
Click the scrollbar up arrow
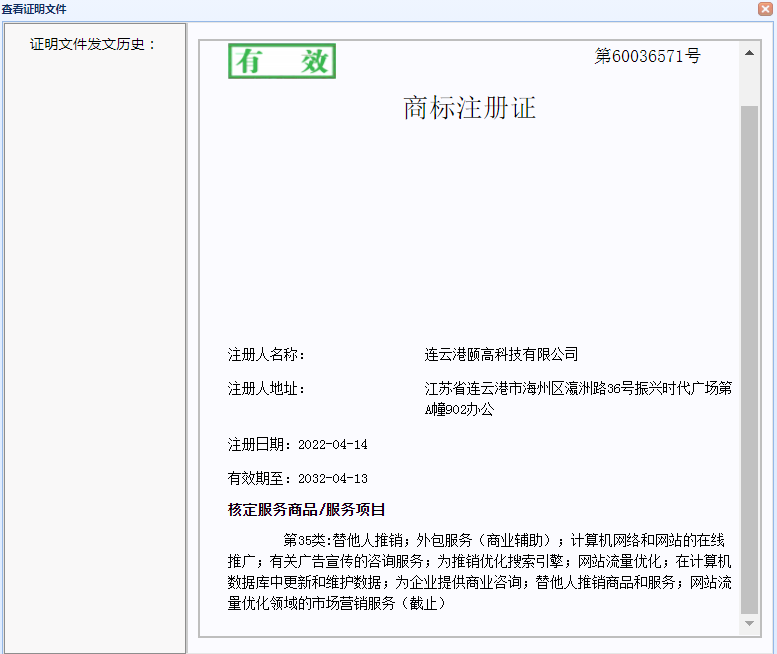pyautogui.click(x=749, y=53)
